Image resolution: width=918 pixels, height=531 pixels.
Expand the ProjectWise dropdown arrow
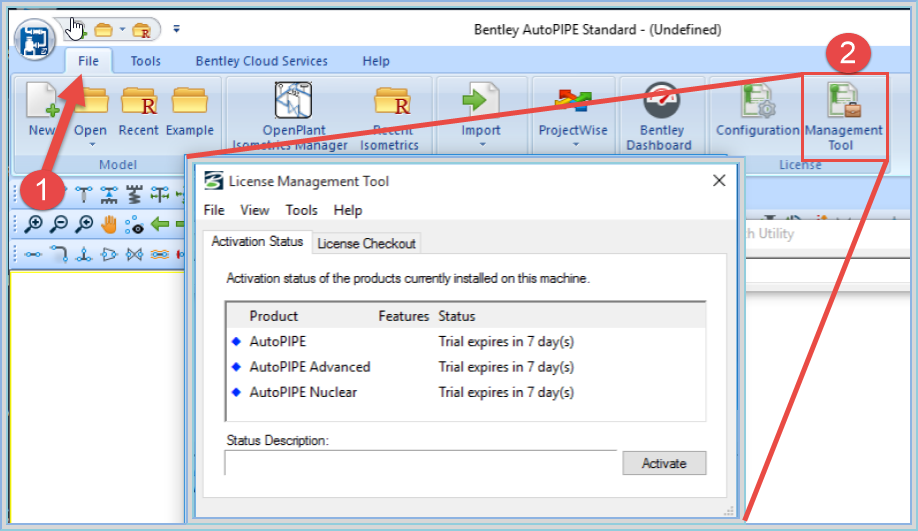pyautogui.click(x=576, y=145)
